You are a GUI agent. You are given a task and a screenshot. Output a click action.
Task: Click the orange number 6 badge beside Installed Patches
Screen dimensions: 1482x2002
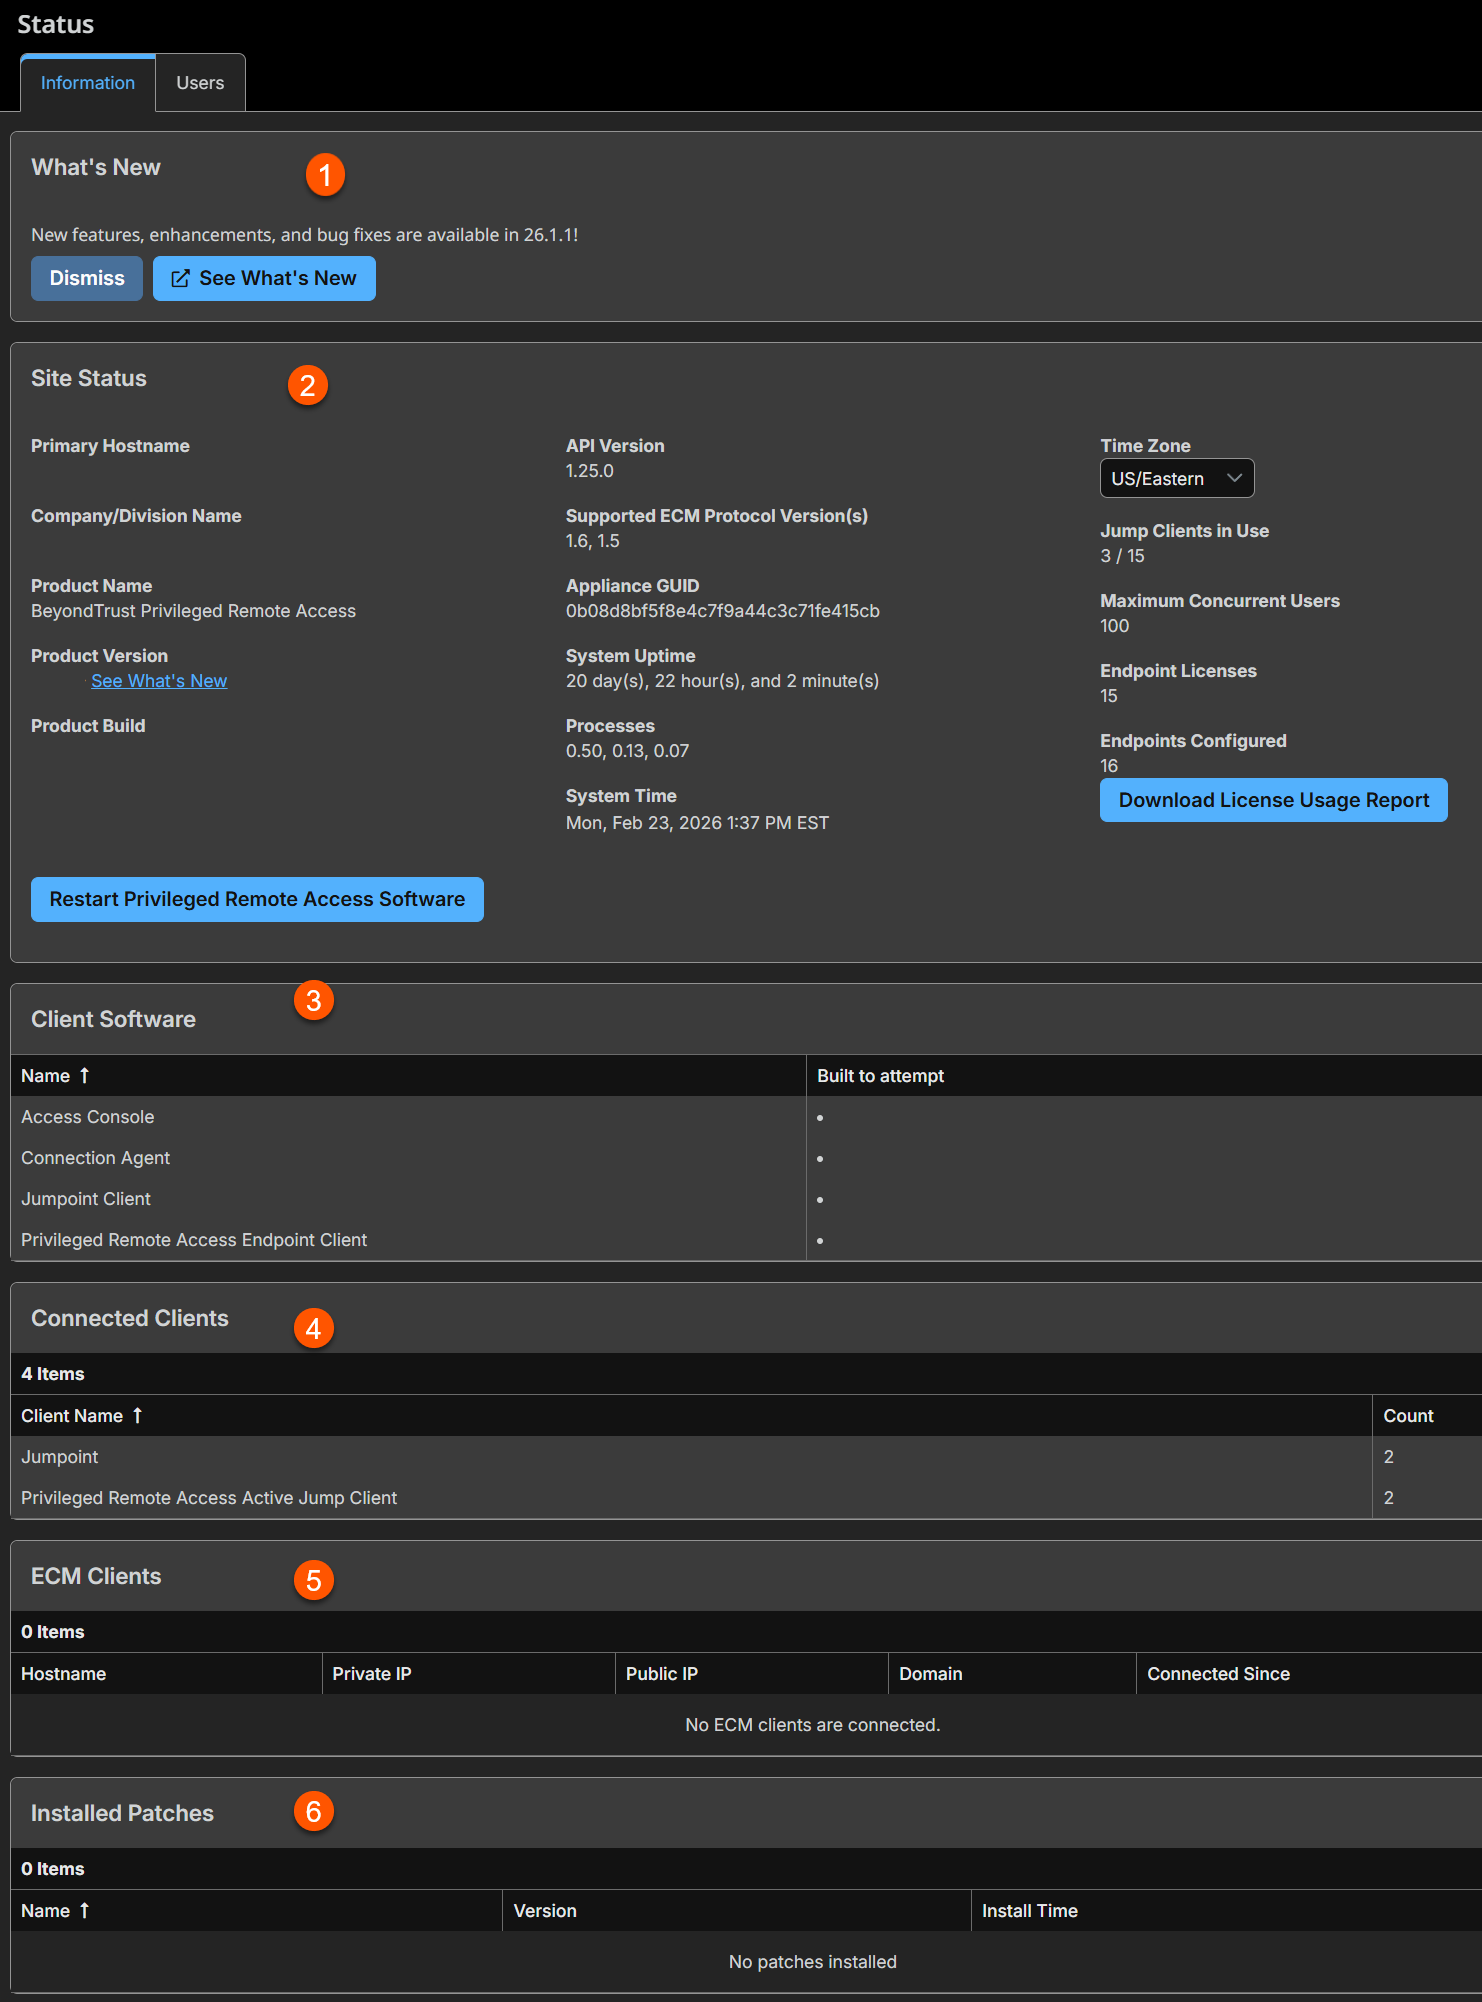[x=313, y=1811]
